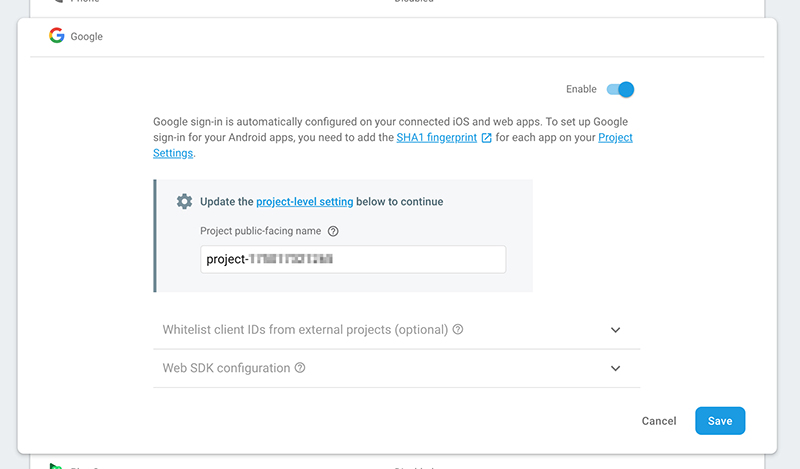This screenshot has height=469, width=800.
Task: Click the Whitelist client IDs section title
Action: 305,330
